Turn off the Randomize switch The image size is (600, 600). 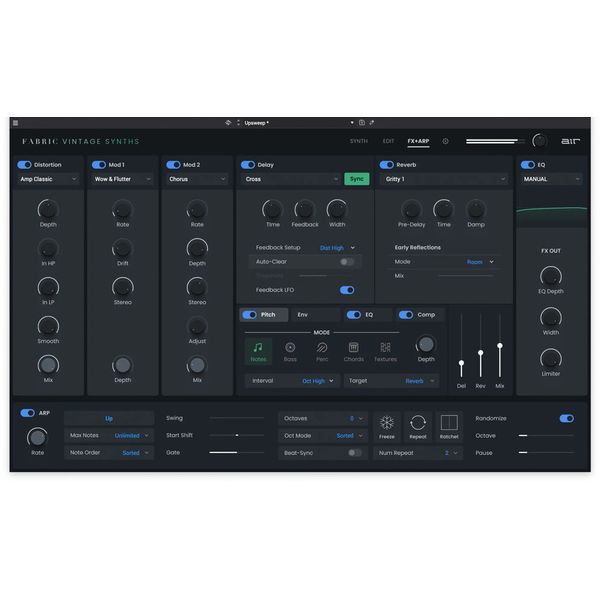click(x=567, y=419)
